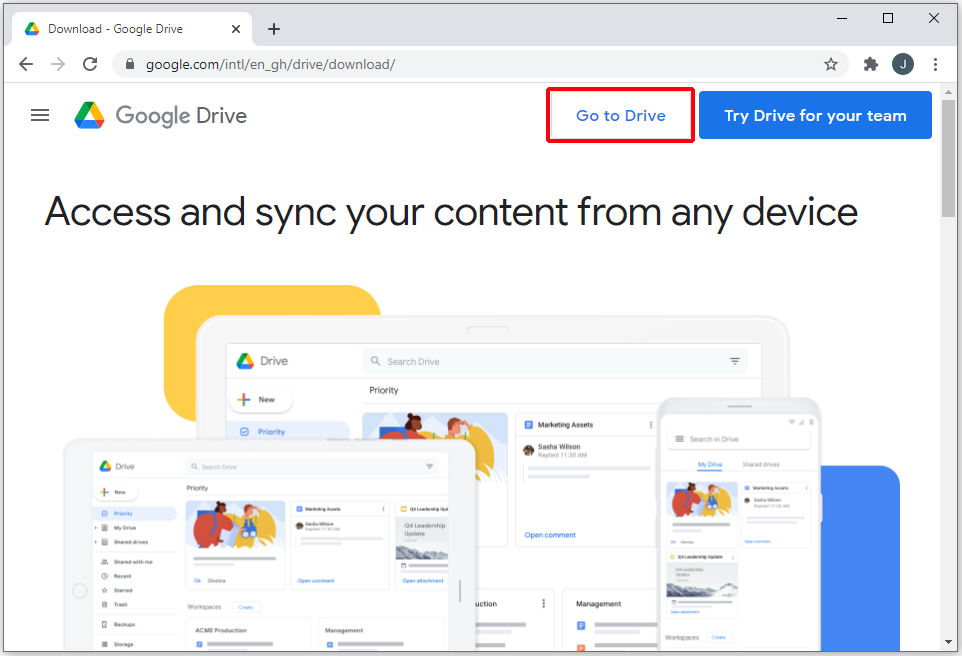Screen dimensions: 962x656
Task: Click Try Drive for your team
Action: 815,115
